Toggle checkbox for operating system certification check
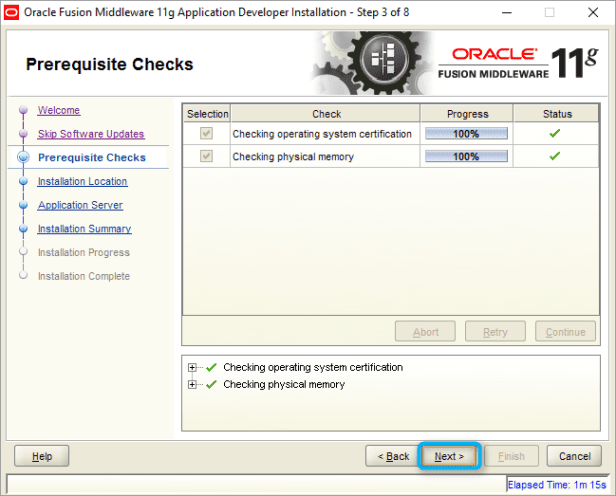 206,134
